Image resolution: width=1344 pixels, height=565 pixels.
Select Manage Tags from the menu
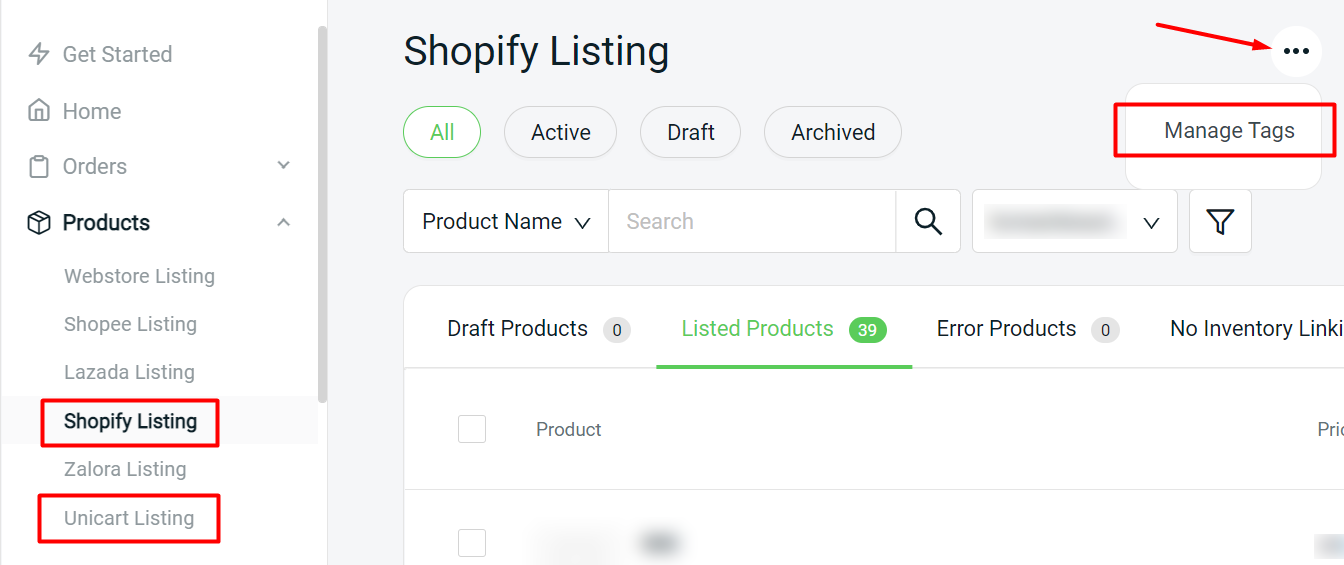pyautogui.click(x=1229, y=131)
